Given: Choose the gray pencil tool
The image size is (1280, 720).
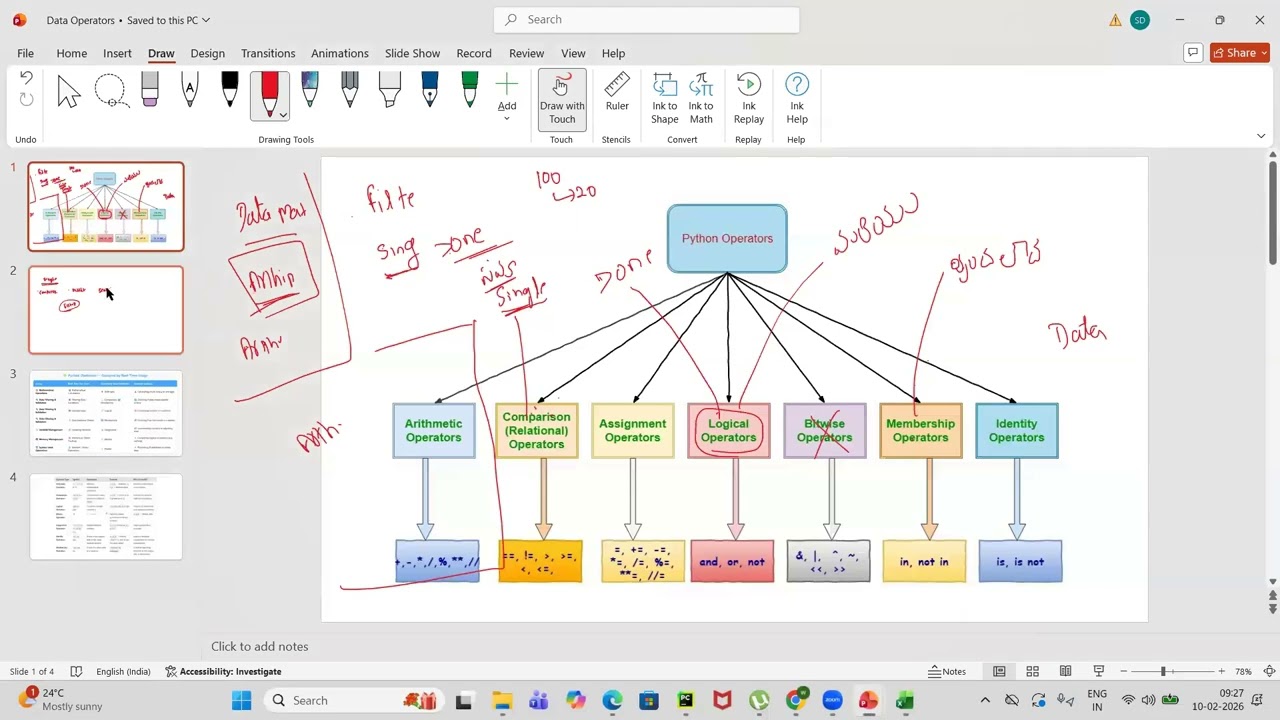Looking at the screenshot, I should coord(350,90).
